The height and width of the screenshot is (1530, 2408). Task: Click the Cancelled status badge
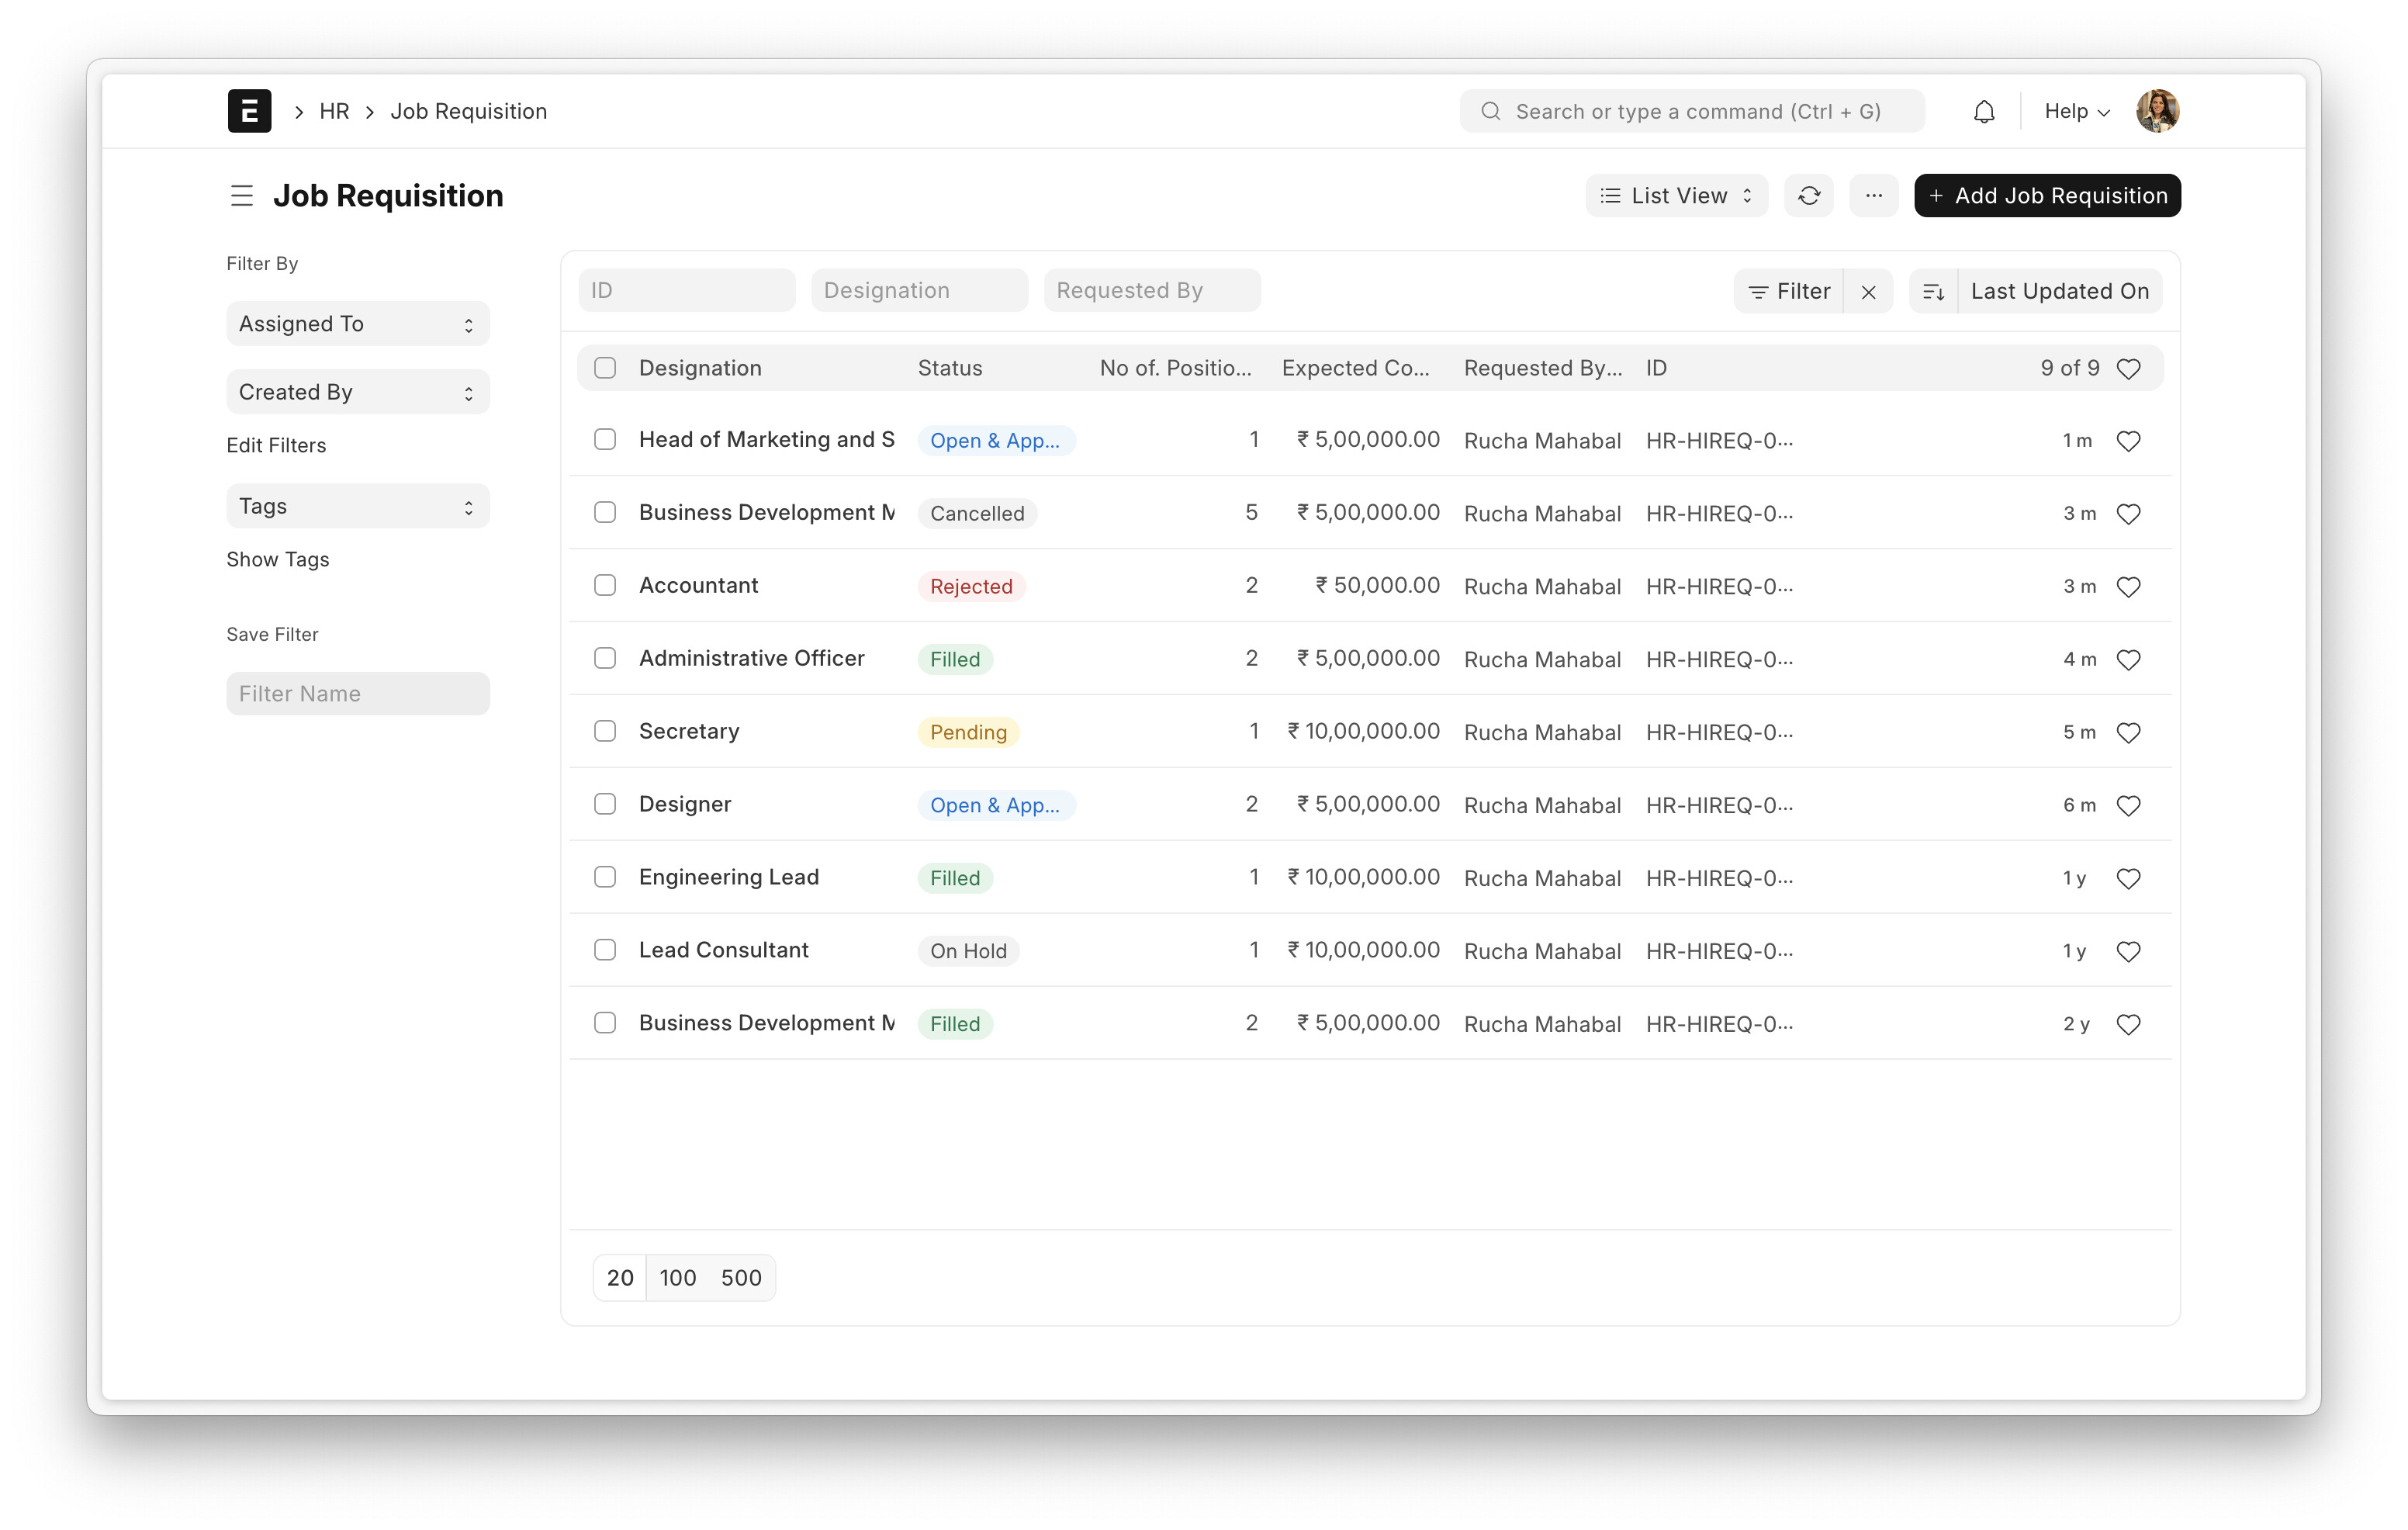click(x=977, y=514)
